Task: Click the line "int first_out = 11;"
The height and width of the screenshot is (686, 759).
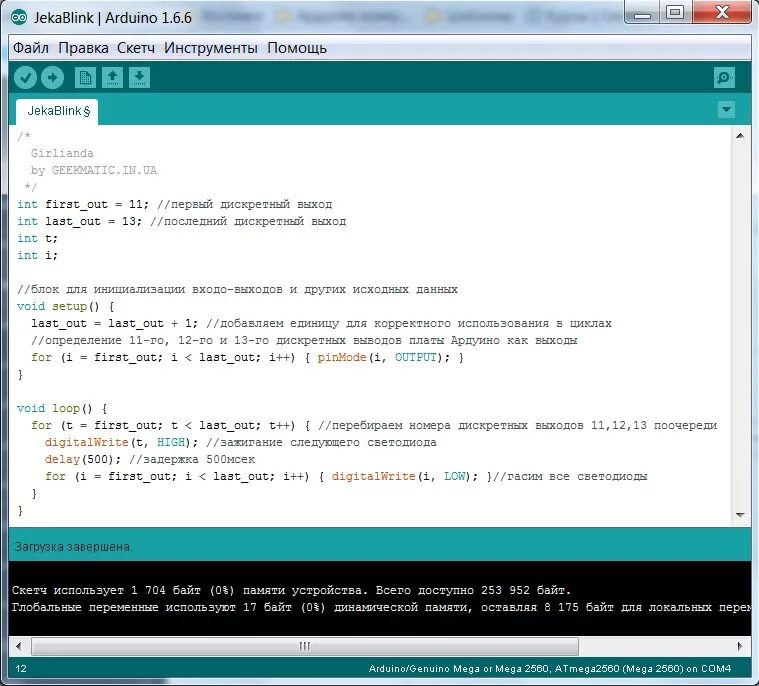Action: [x=83, y=204]
